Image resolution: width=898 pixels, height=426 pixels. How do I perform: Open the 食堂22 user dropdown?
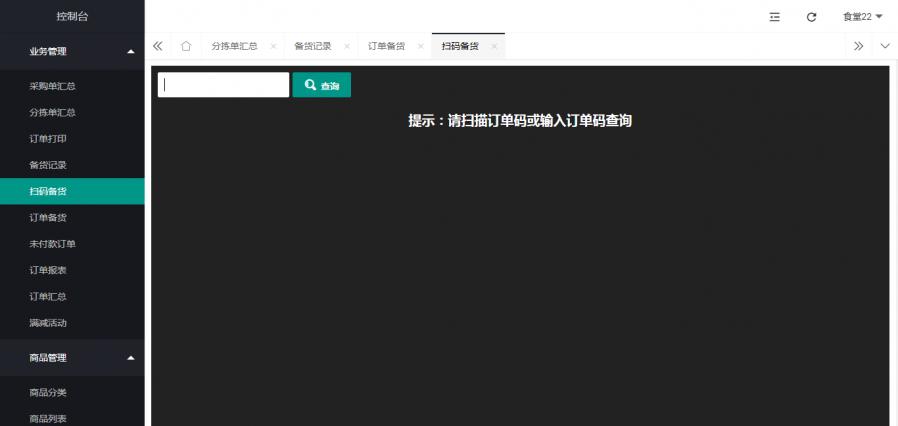[862, 17]
